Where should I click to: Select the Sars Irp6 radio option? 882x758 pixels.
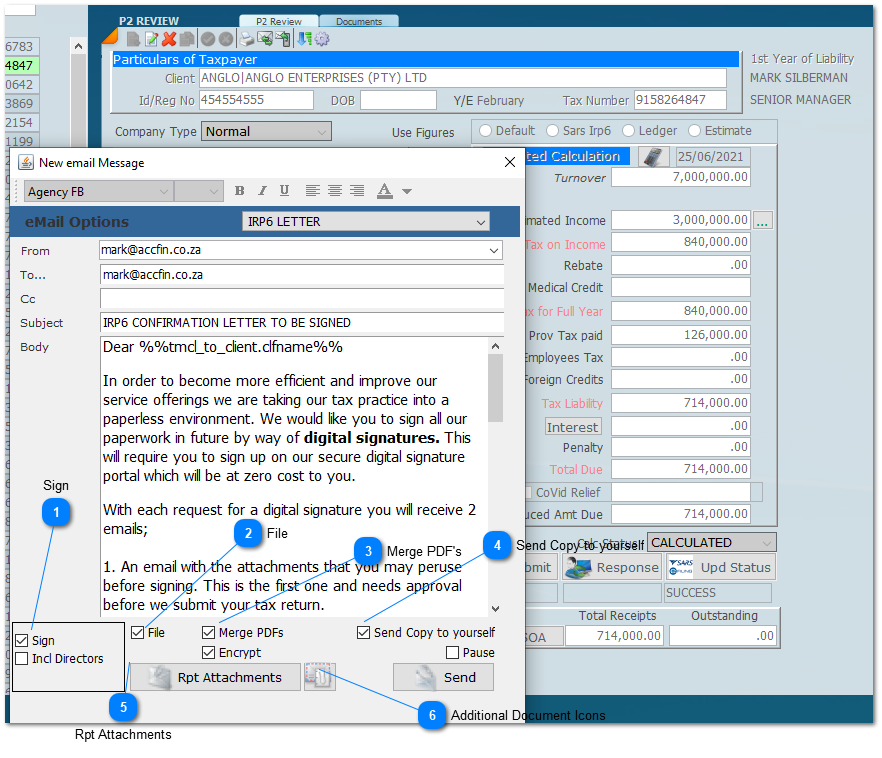coord(554,131)
